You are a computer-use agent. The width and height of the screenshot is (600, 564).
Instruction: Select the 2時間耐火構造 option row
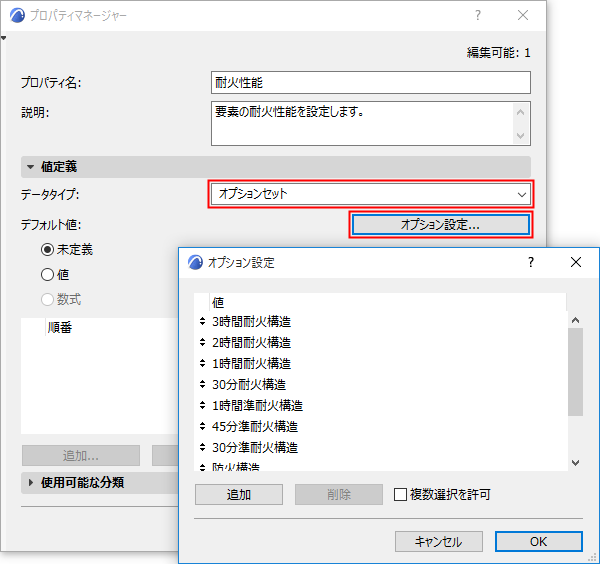coord(381,342)
